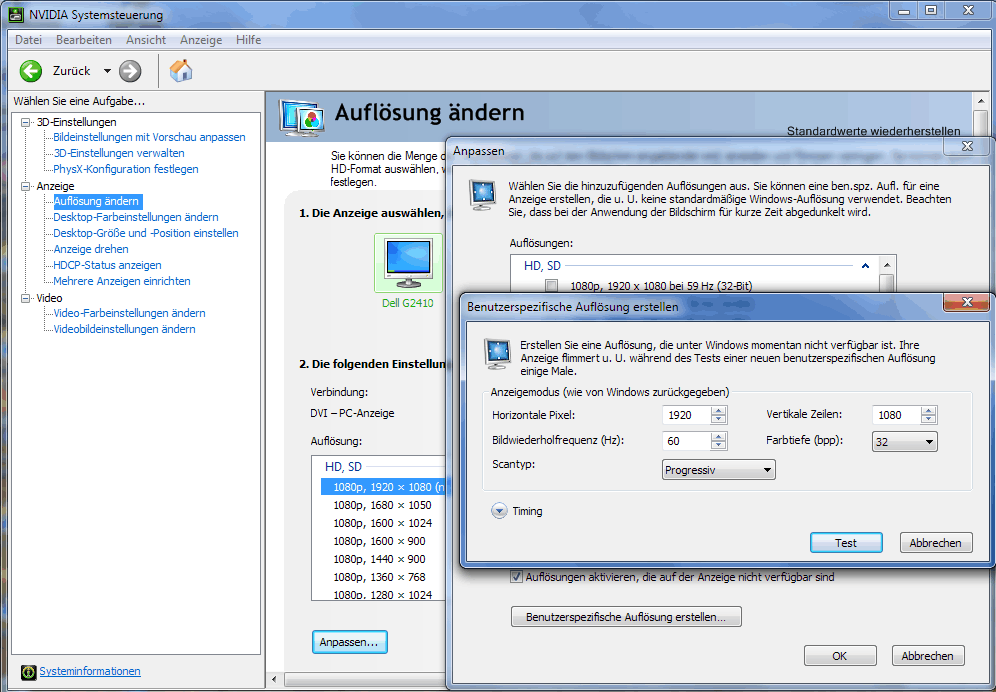Increase Horizontale Pixel with up arrow

[x=718, y=410]
